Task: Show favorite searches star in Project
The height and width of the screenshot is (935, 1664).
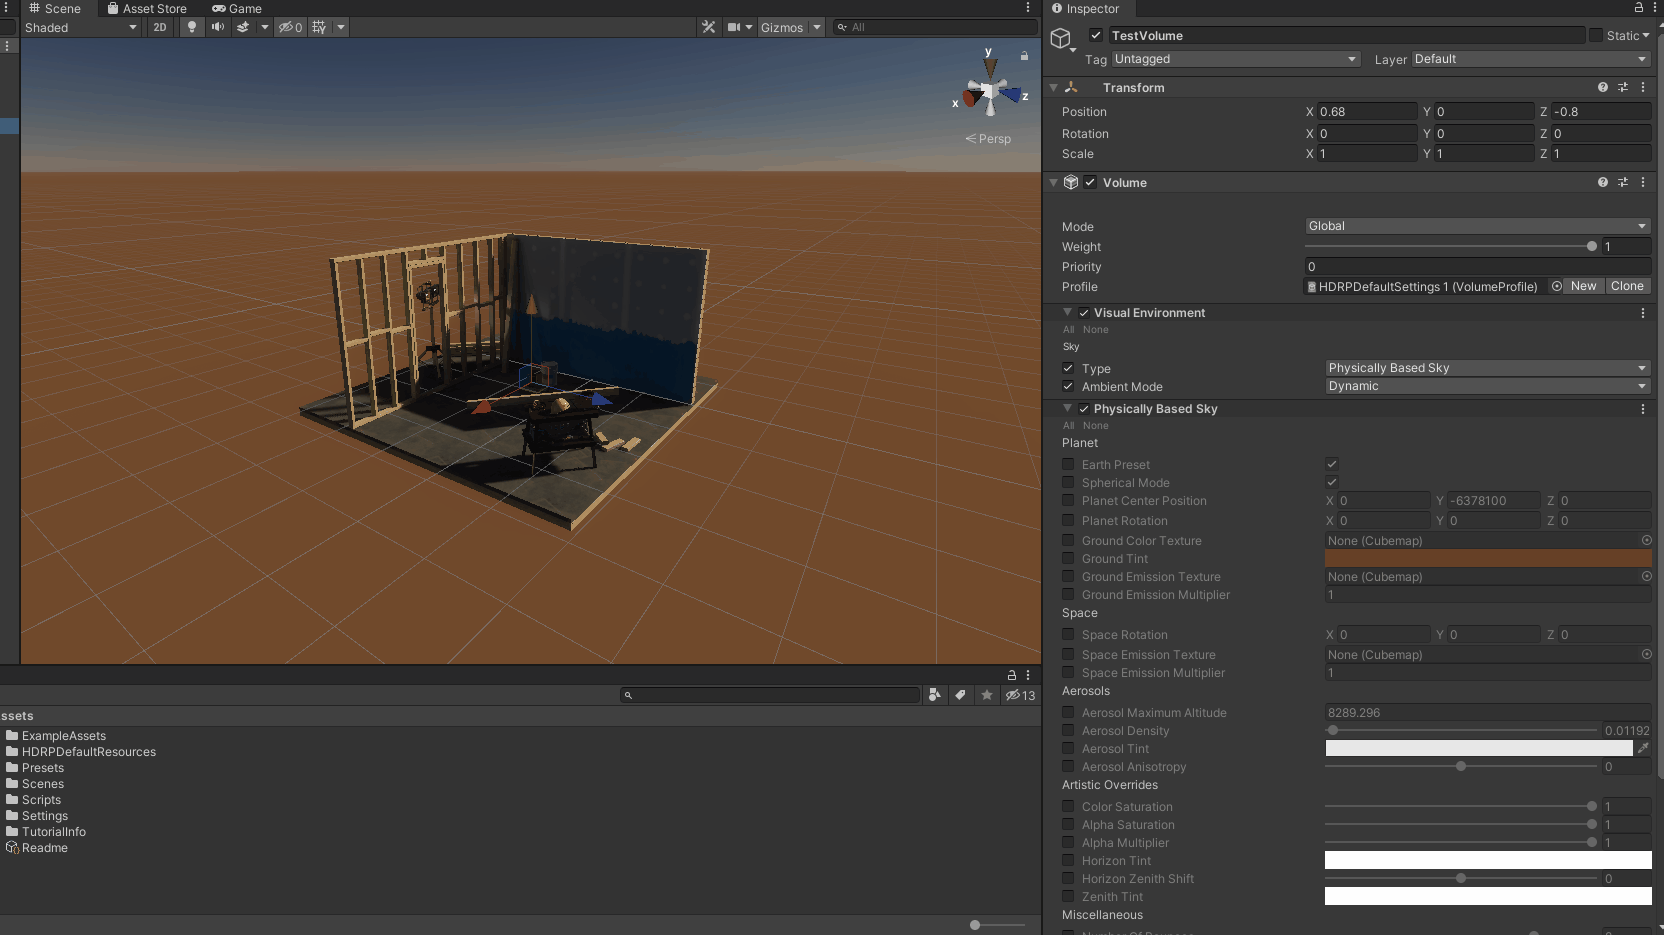Action: pyautogui.click(x=987, y=695)
